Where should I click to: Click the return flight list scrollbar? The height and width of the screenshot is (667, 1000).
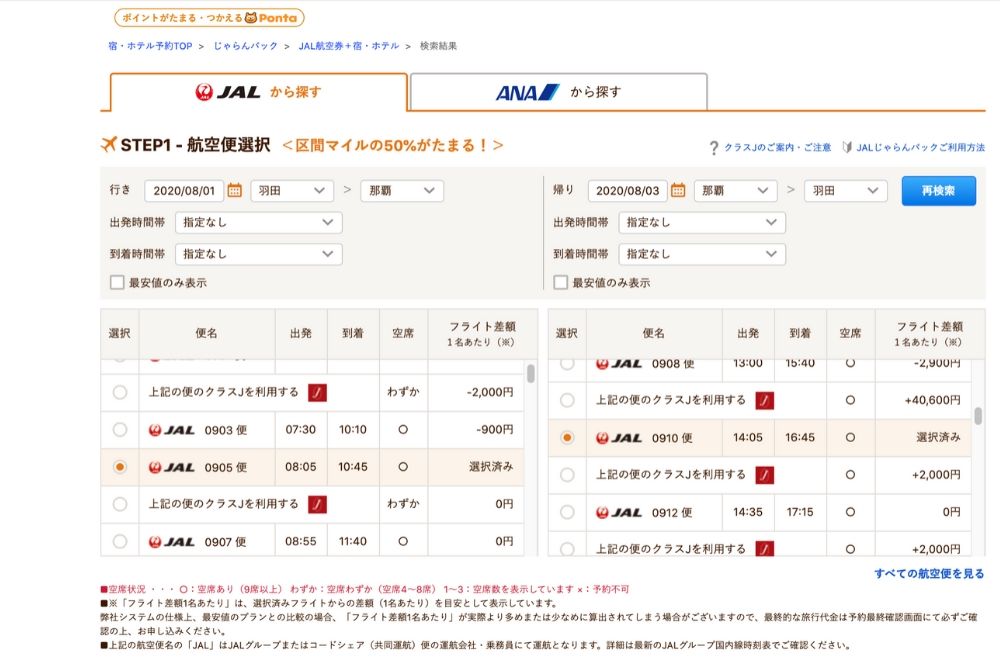[x=978, y=416]
